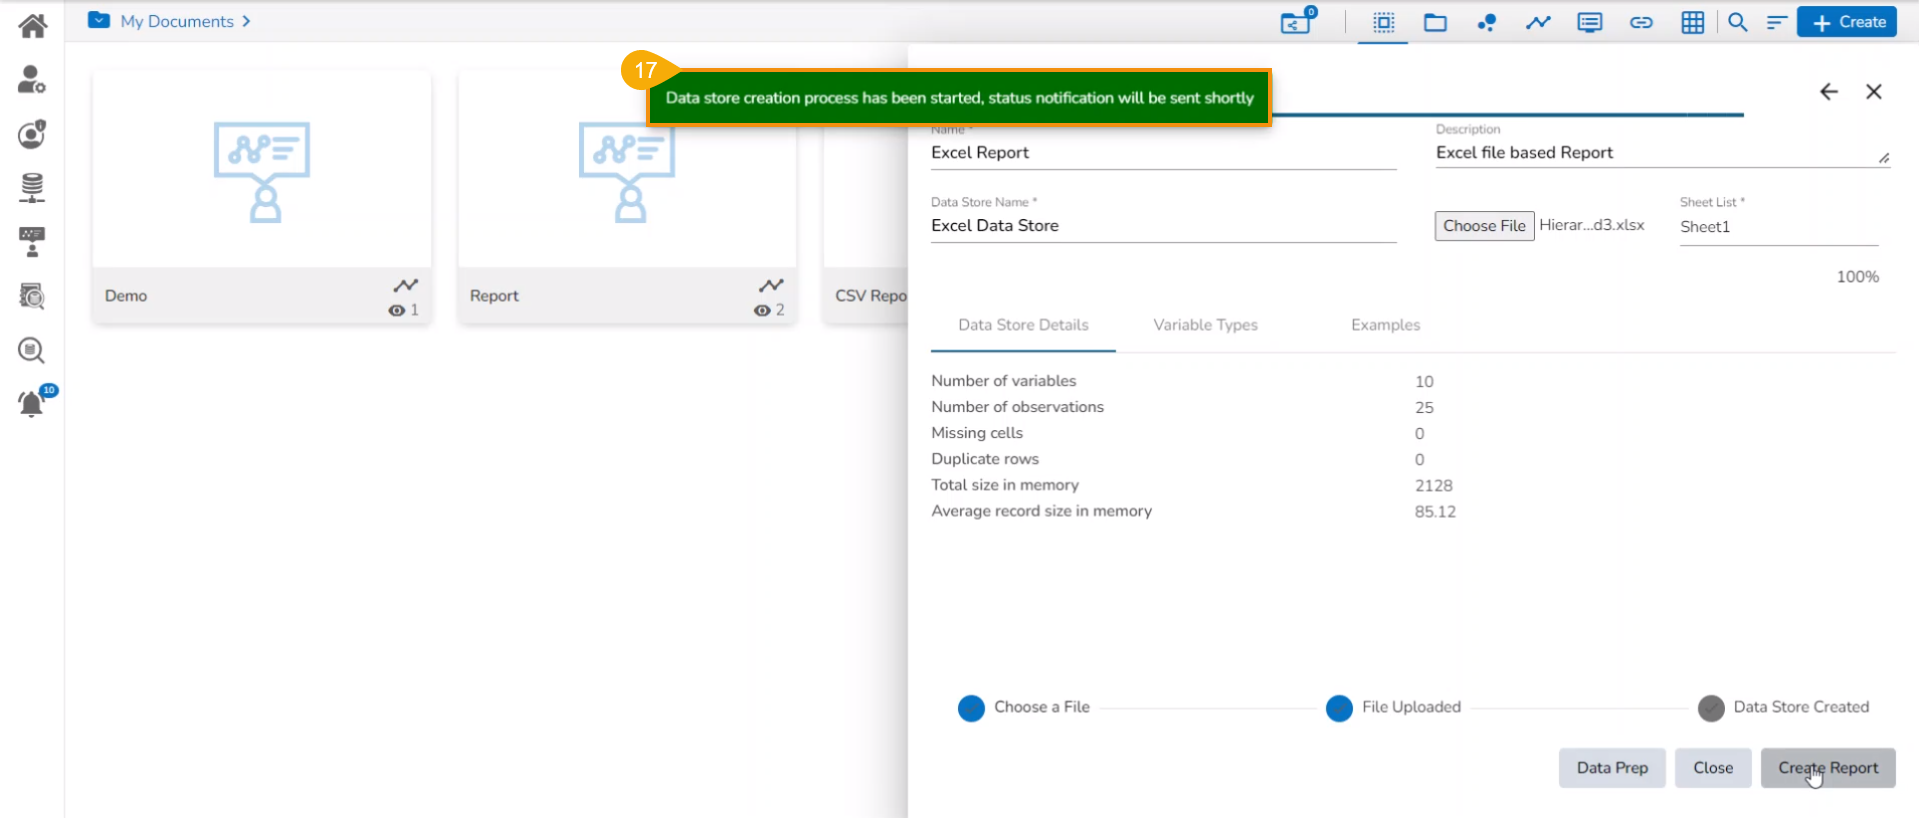Viewport: 1919px width, 818px height.
Task: Click the 'Missing cells' label
Action: point(977,433)
